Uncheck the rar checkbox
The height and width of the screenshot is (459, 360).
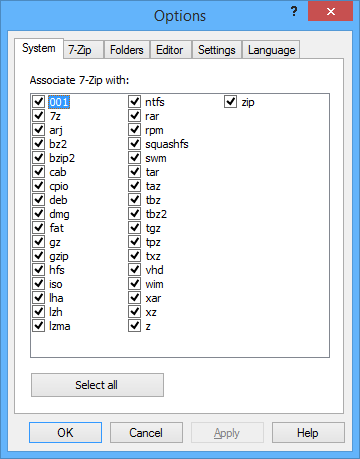(x=134, y=116)
